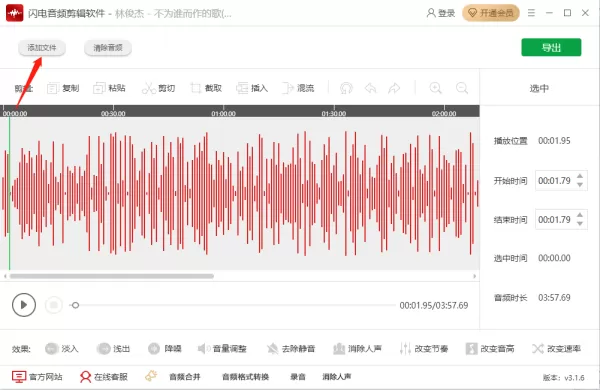
Task: Click right arrow of waveform scrollbar
Action: [474, 276]
